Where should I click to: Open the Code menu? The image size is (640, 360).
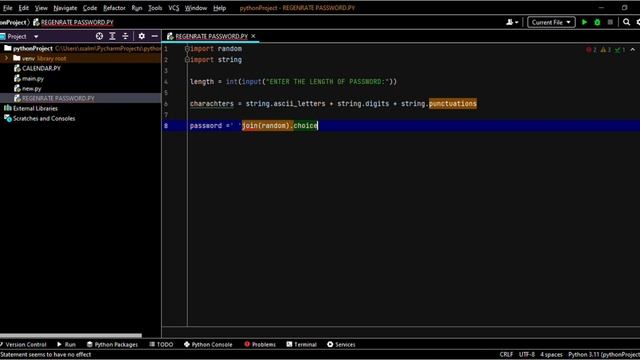[x=90, y=8]
